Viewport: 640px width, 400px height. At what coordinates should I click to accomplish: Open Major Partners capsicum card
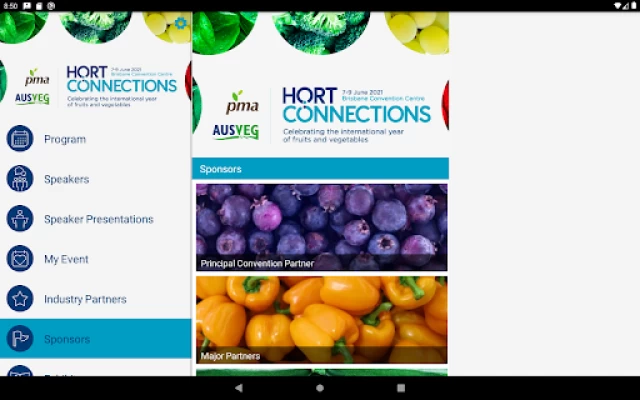tap(322, 320)
